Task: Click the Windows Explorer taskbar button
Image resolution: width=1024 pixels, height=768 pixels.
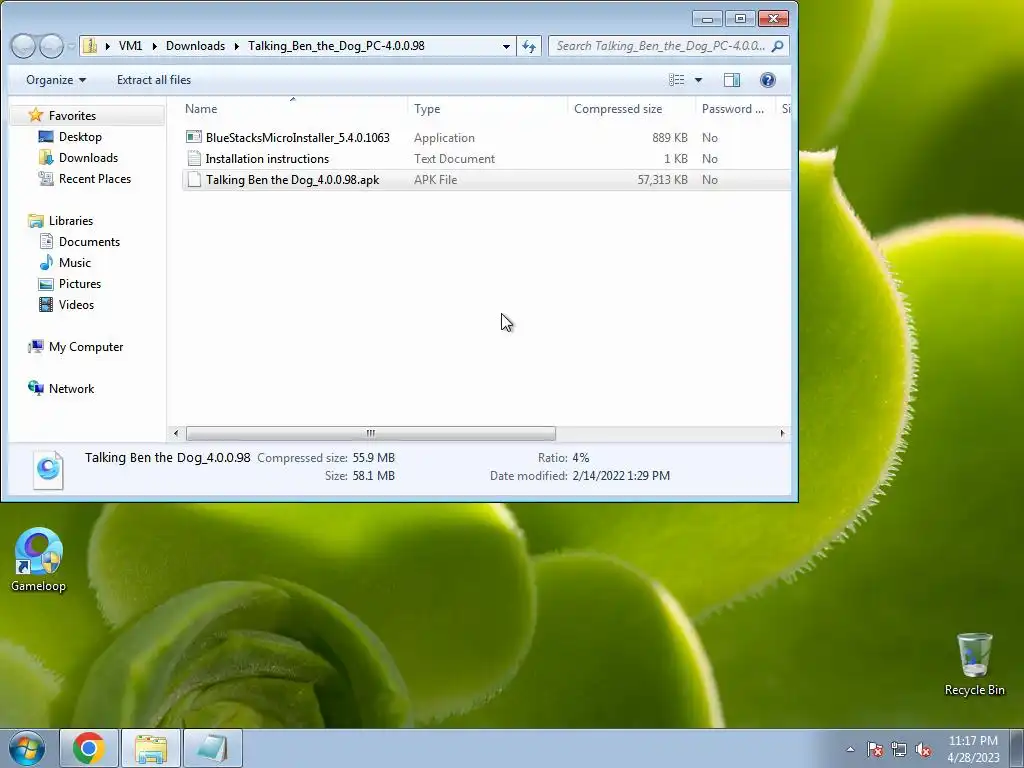Action: (151, 748)
